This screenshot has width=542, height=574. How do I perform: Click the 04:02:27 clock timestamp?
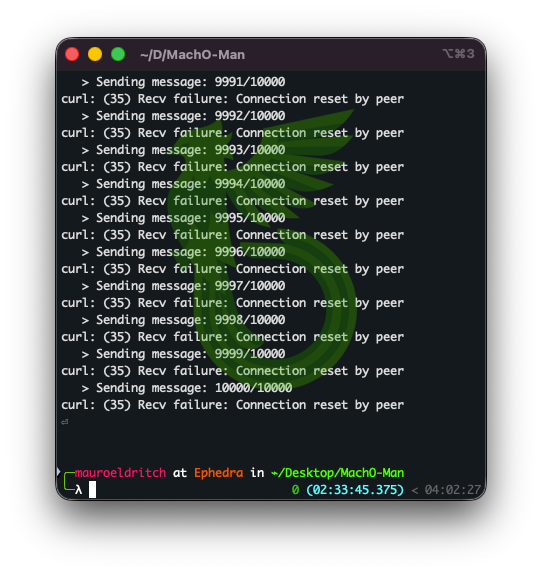click(x=453, y=490)
